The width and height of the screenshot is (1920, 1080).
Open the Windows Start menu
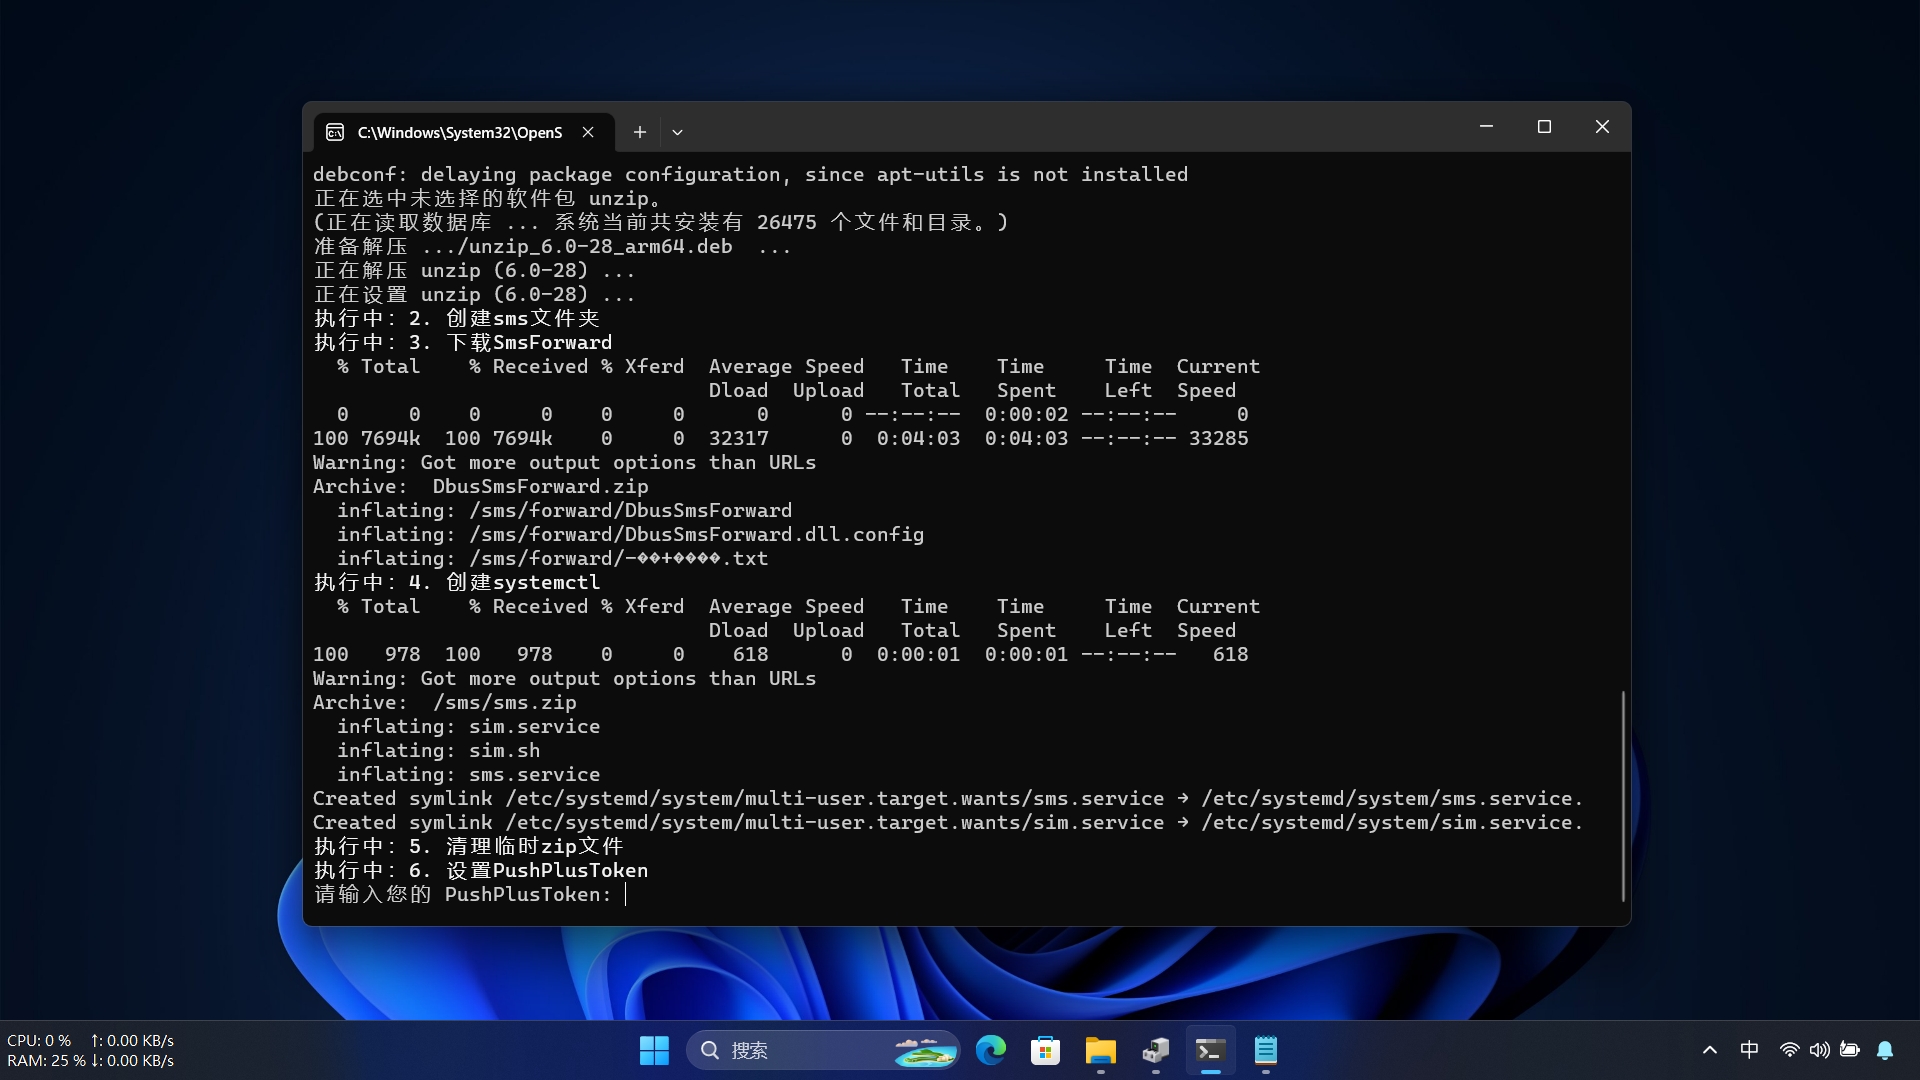654,1050
